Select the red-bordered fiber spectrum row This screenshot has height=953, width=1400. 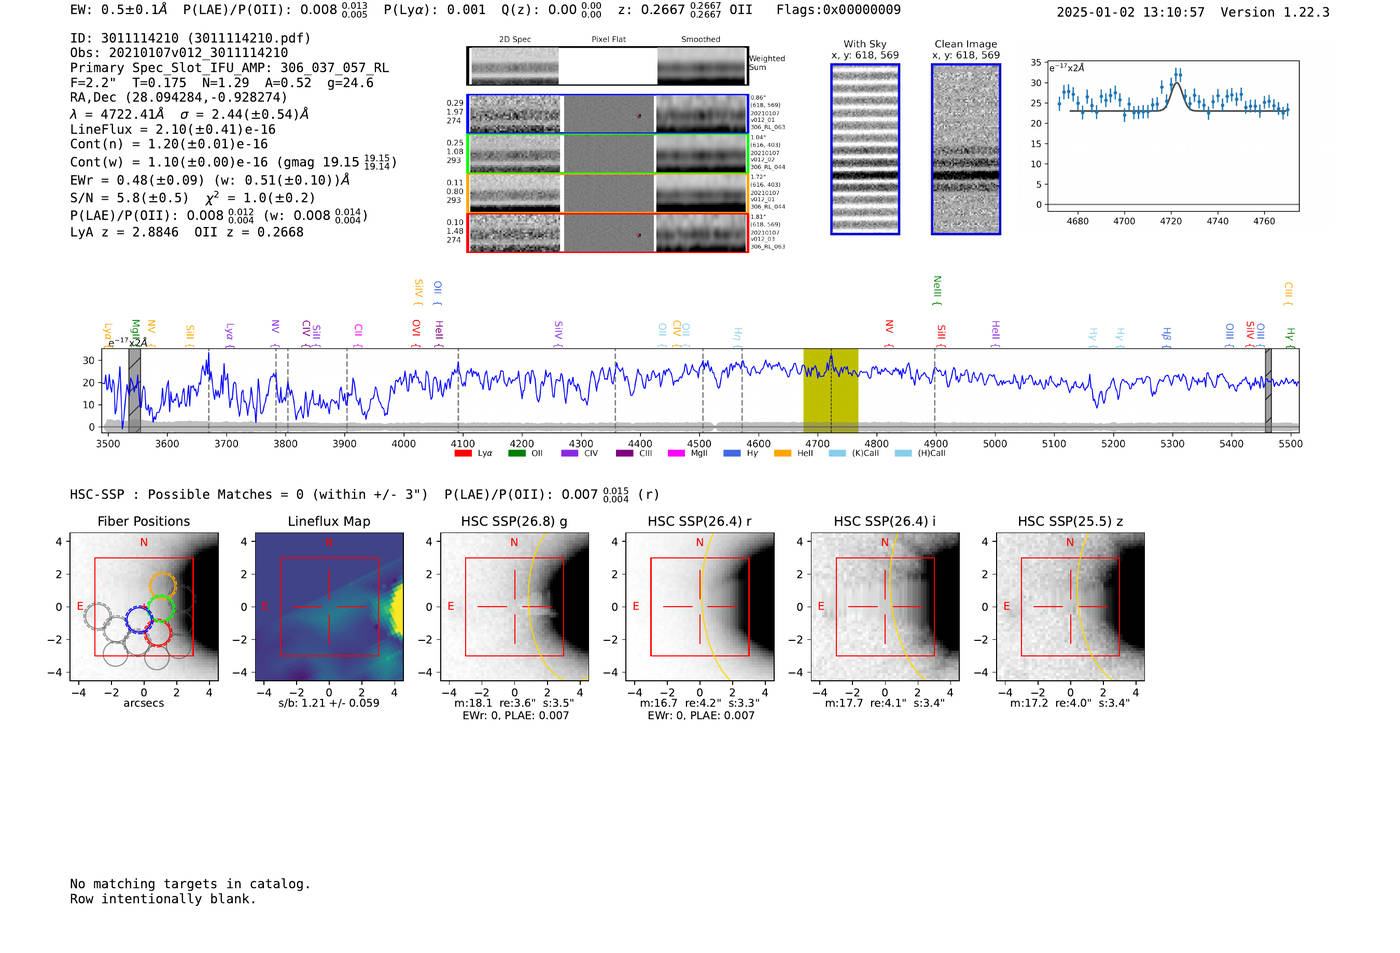[607, 232]
